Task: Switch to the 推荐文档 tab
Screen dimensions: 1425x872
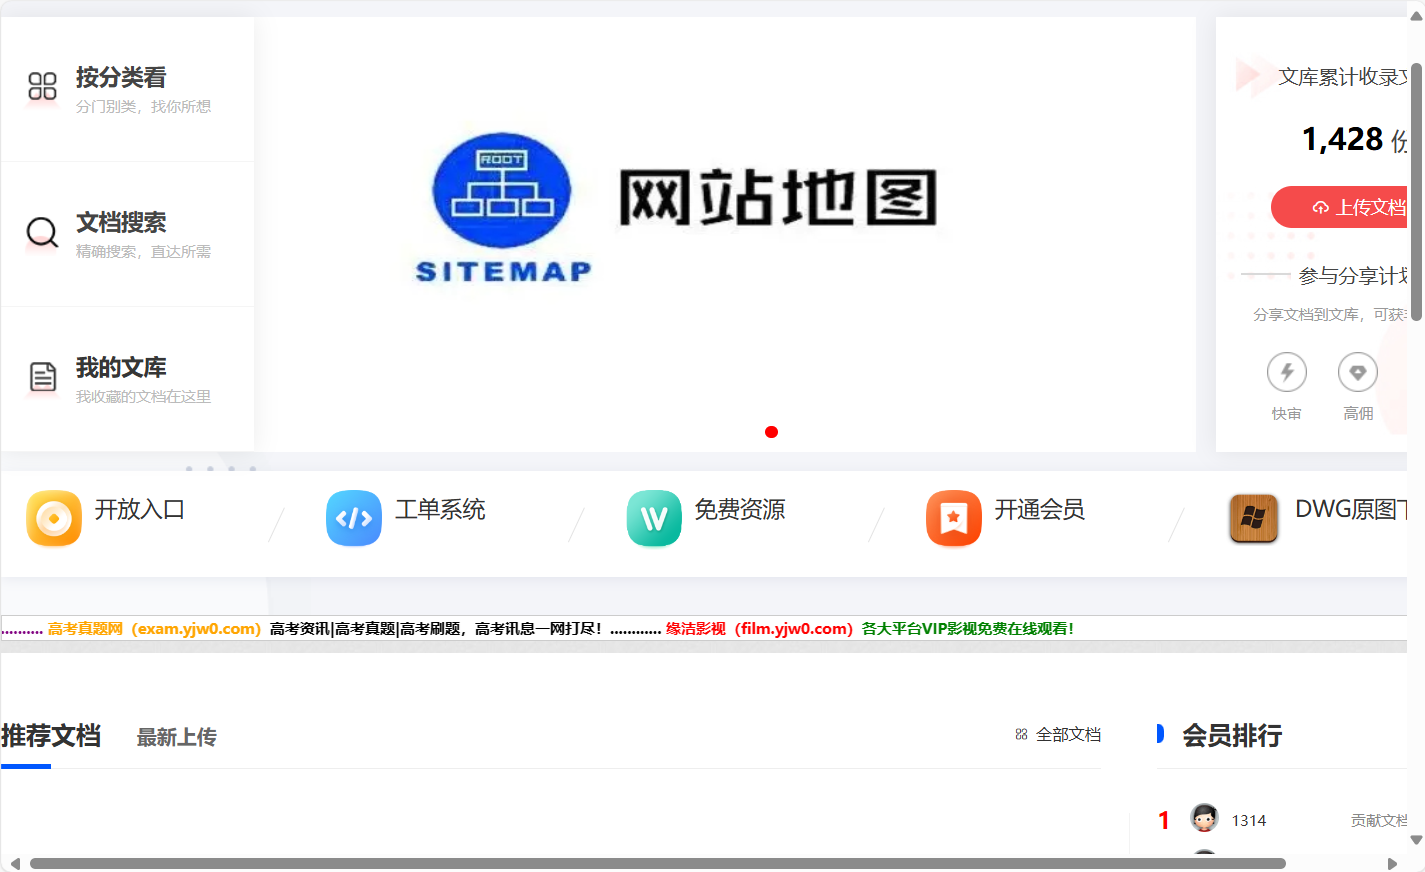Action: pos(51,736)
